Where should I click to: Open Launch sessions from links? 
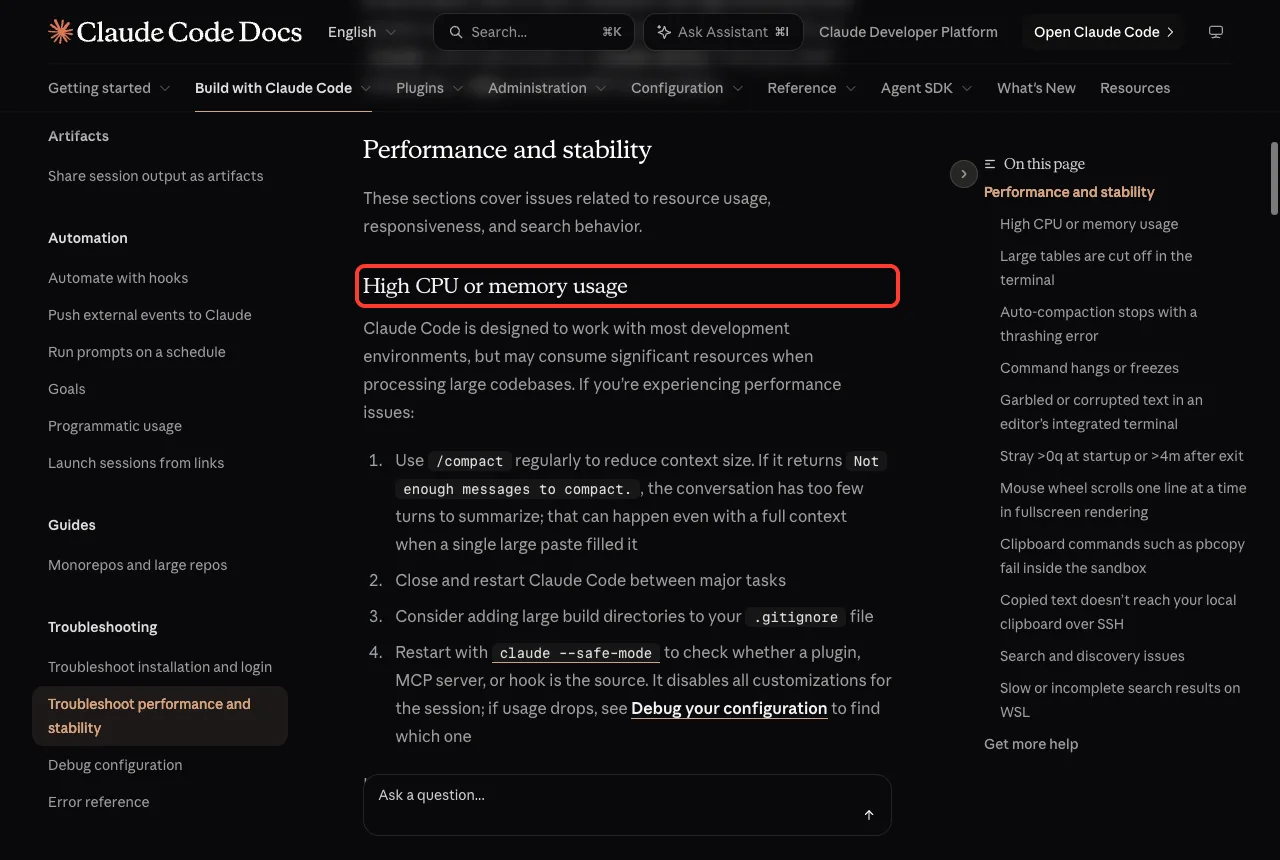(x=136, y=463)
